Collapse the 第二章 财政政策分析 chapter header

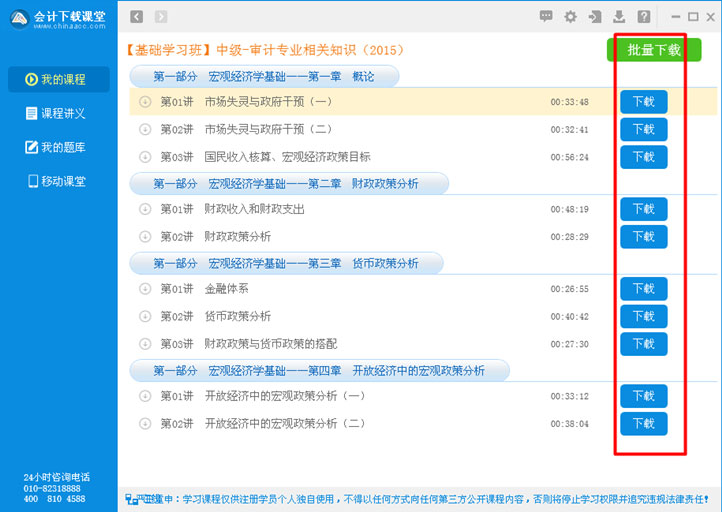click(x=286, y=183)
